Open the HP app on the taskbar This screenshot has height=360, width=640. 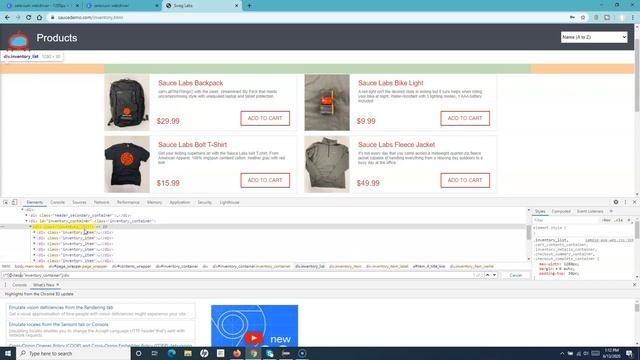[x=204, y=353]
